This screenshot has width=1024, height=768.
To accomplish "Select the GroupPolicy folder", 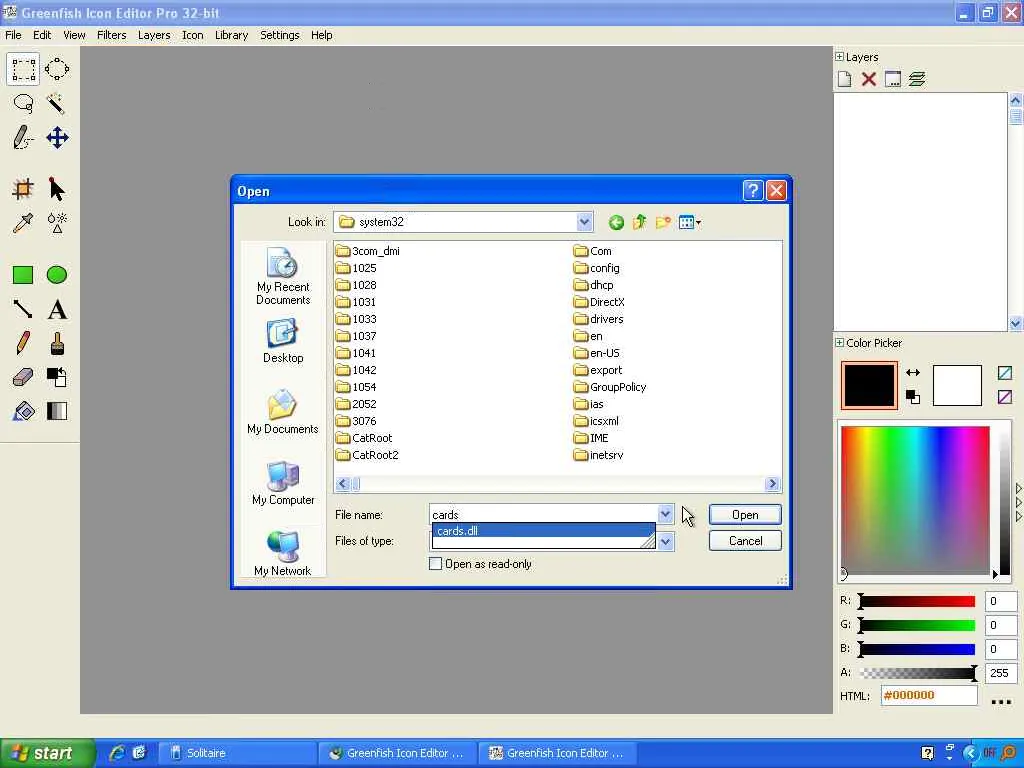I will pyautogui.click(x=610, y=387).
